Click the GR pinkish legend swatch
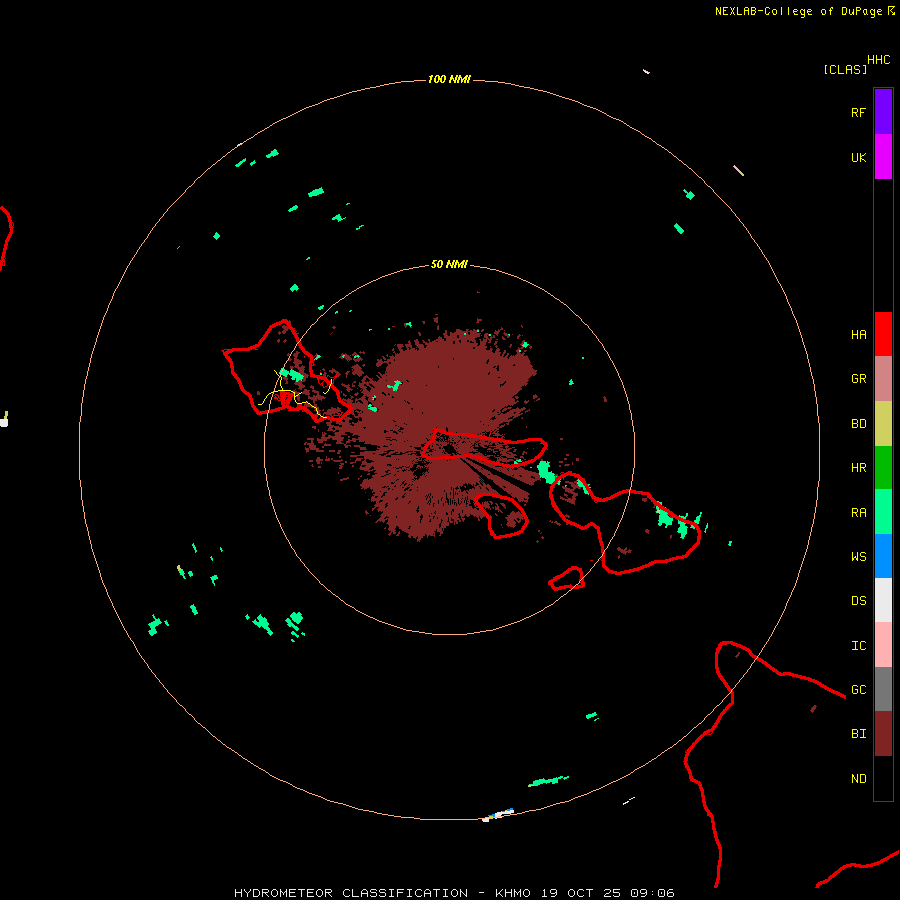The height and width of the screenshot is (900, 900). 883,379
